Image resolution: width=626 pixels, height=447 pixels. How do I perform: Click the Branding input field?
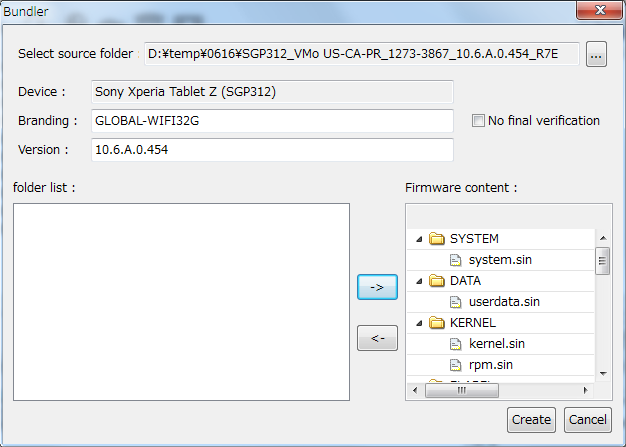tap(272, 121)
